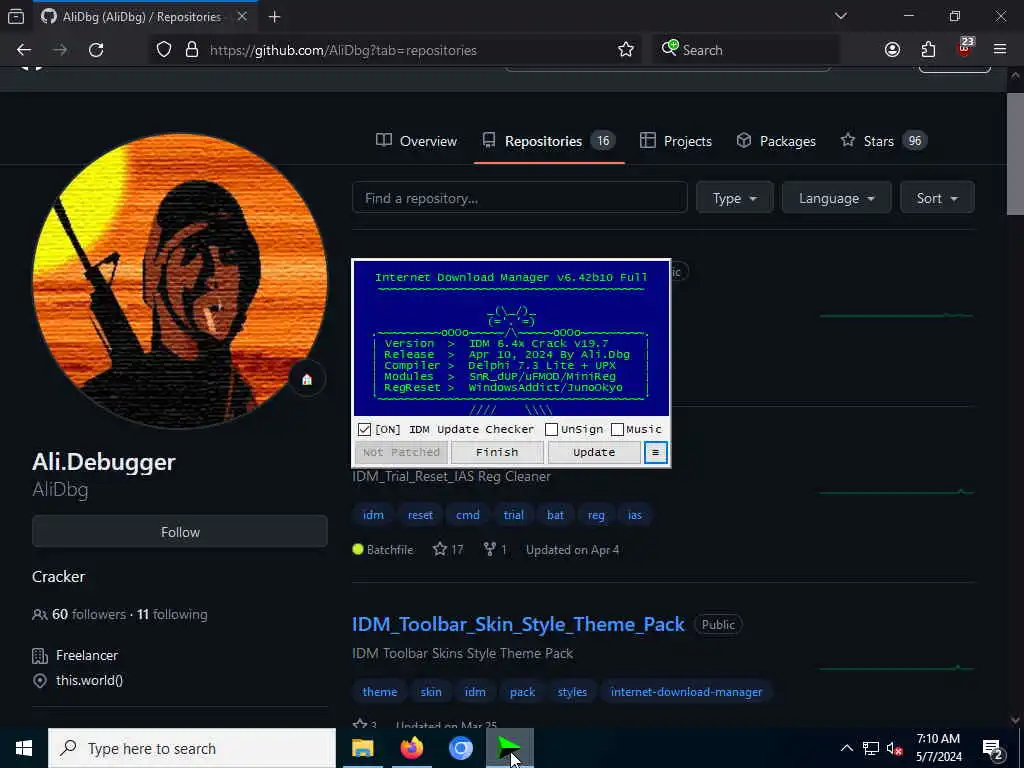Open the Stars tab

pos(884,141)
